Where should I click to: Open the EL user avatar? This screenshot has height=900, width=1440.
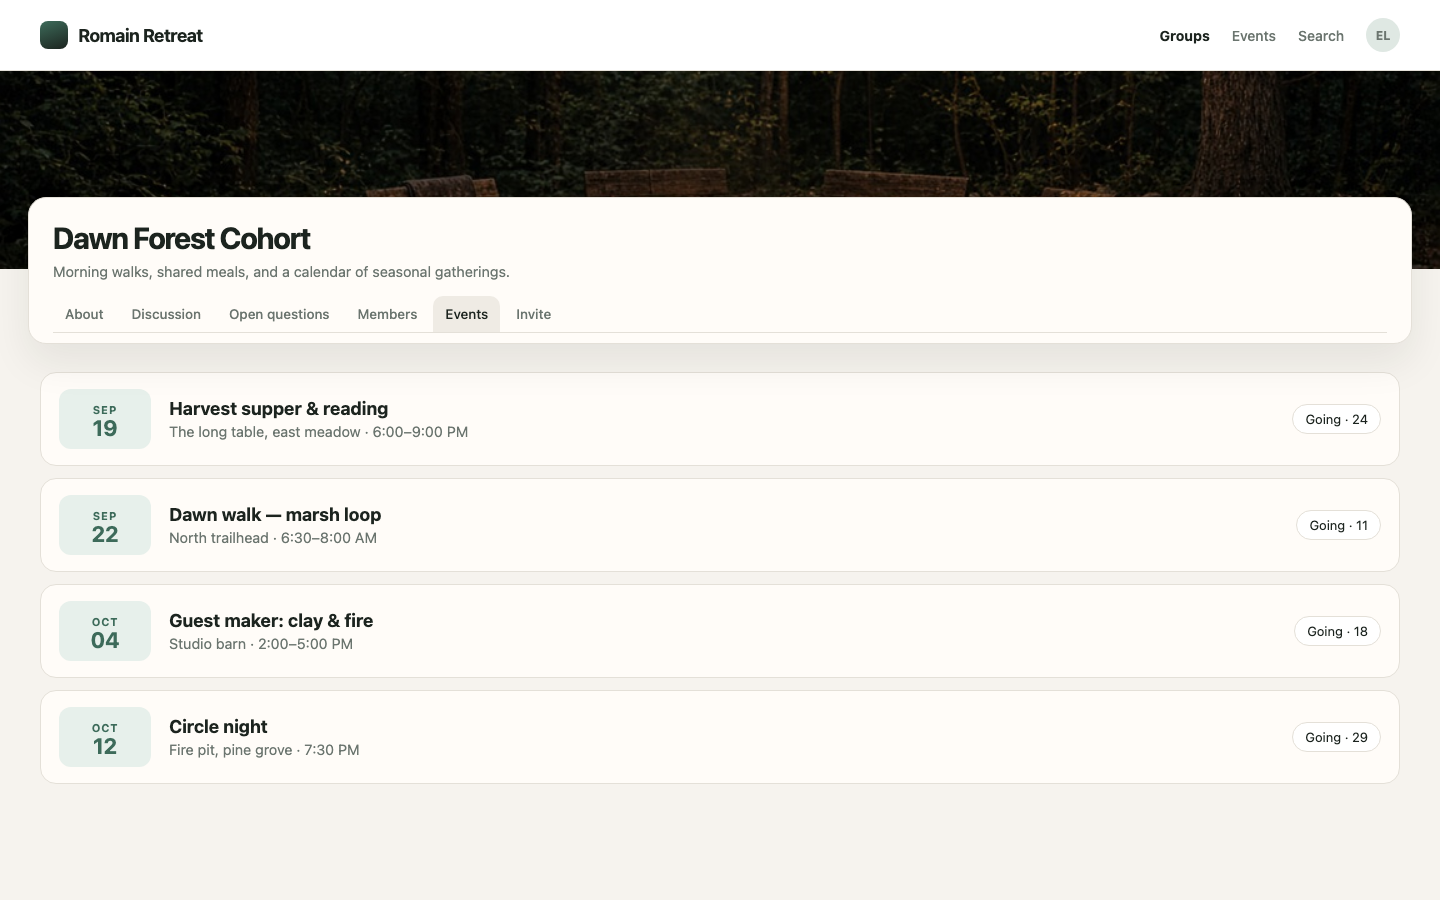[1383, 35]
